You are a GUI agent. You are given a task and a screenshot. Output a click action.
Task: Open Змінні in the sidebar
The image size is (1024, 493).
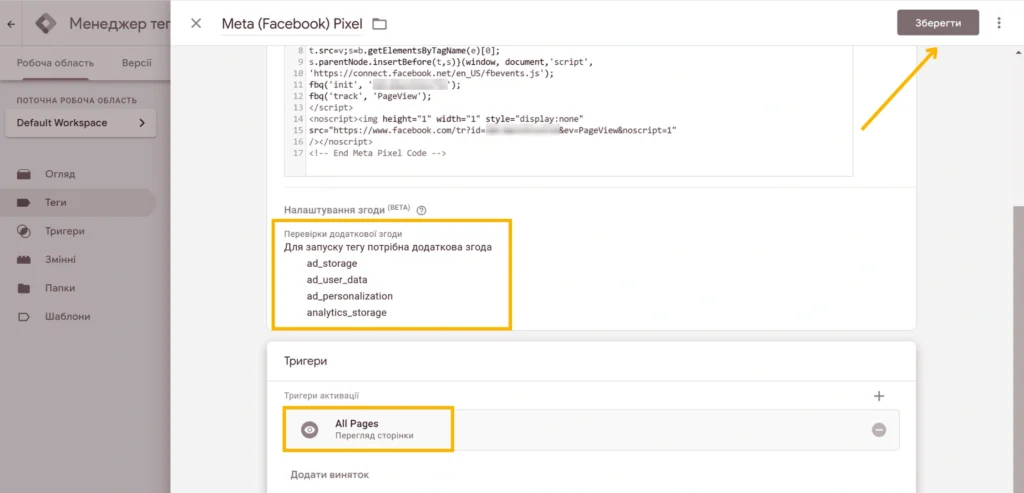tap(77, 259)
